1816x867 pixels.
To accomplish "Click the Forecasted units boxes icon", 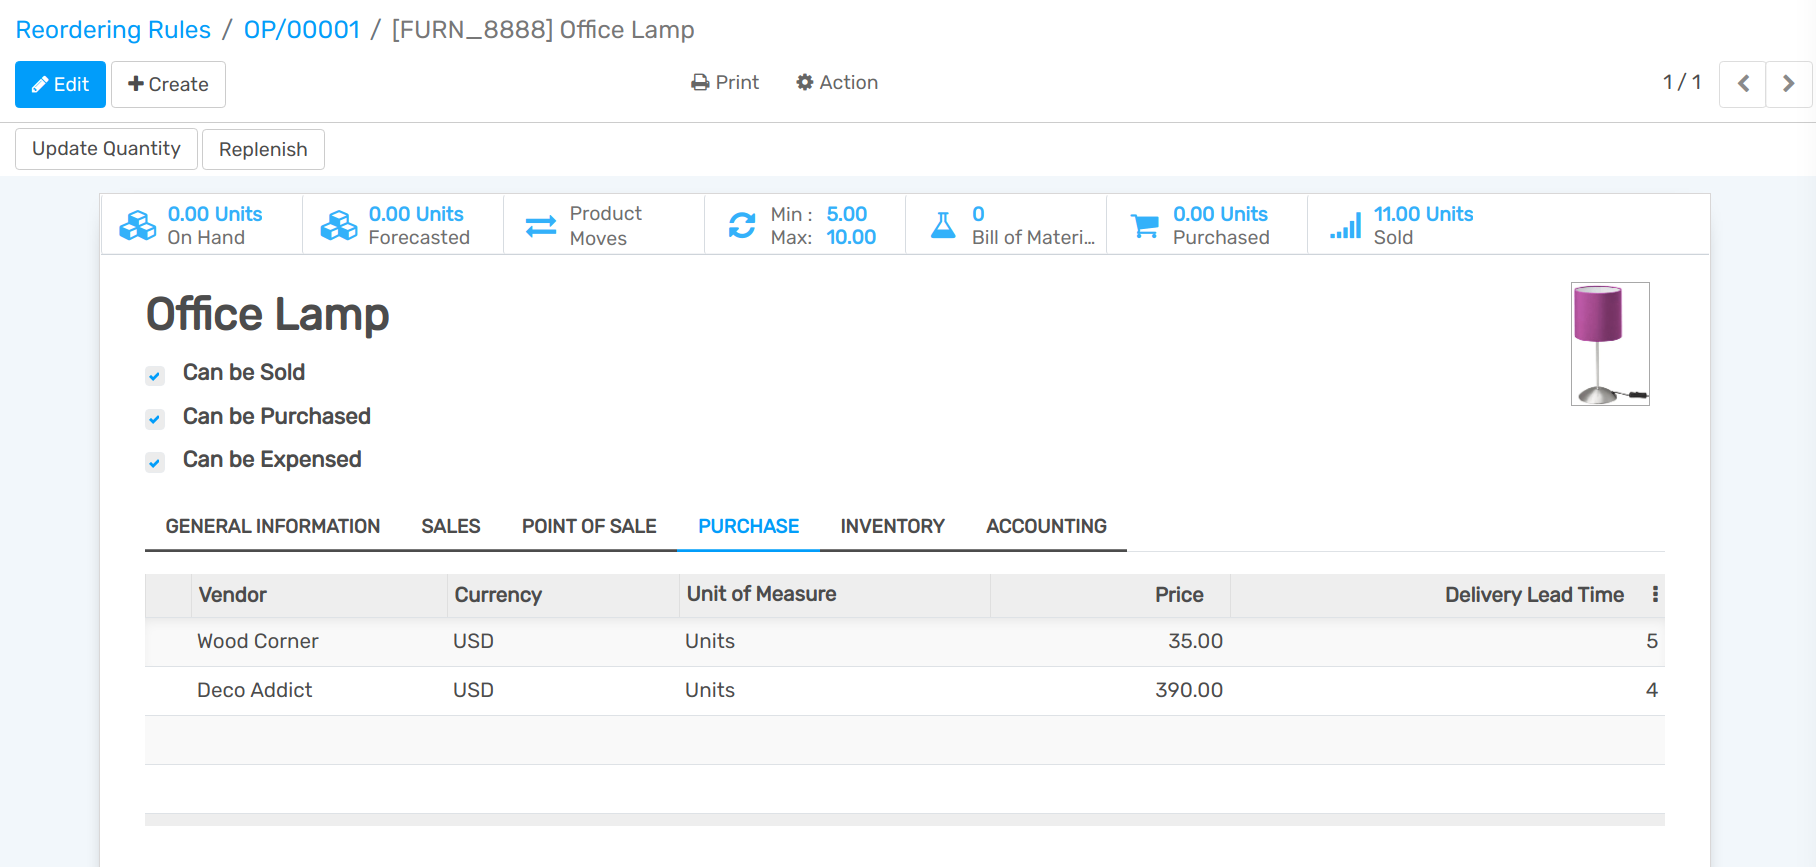I will tap(339, 226).
